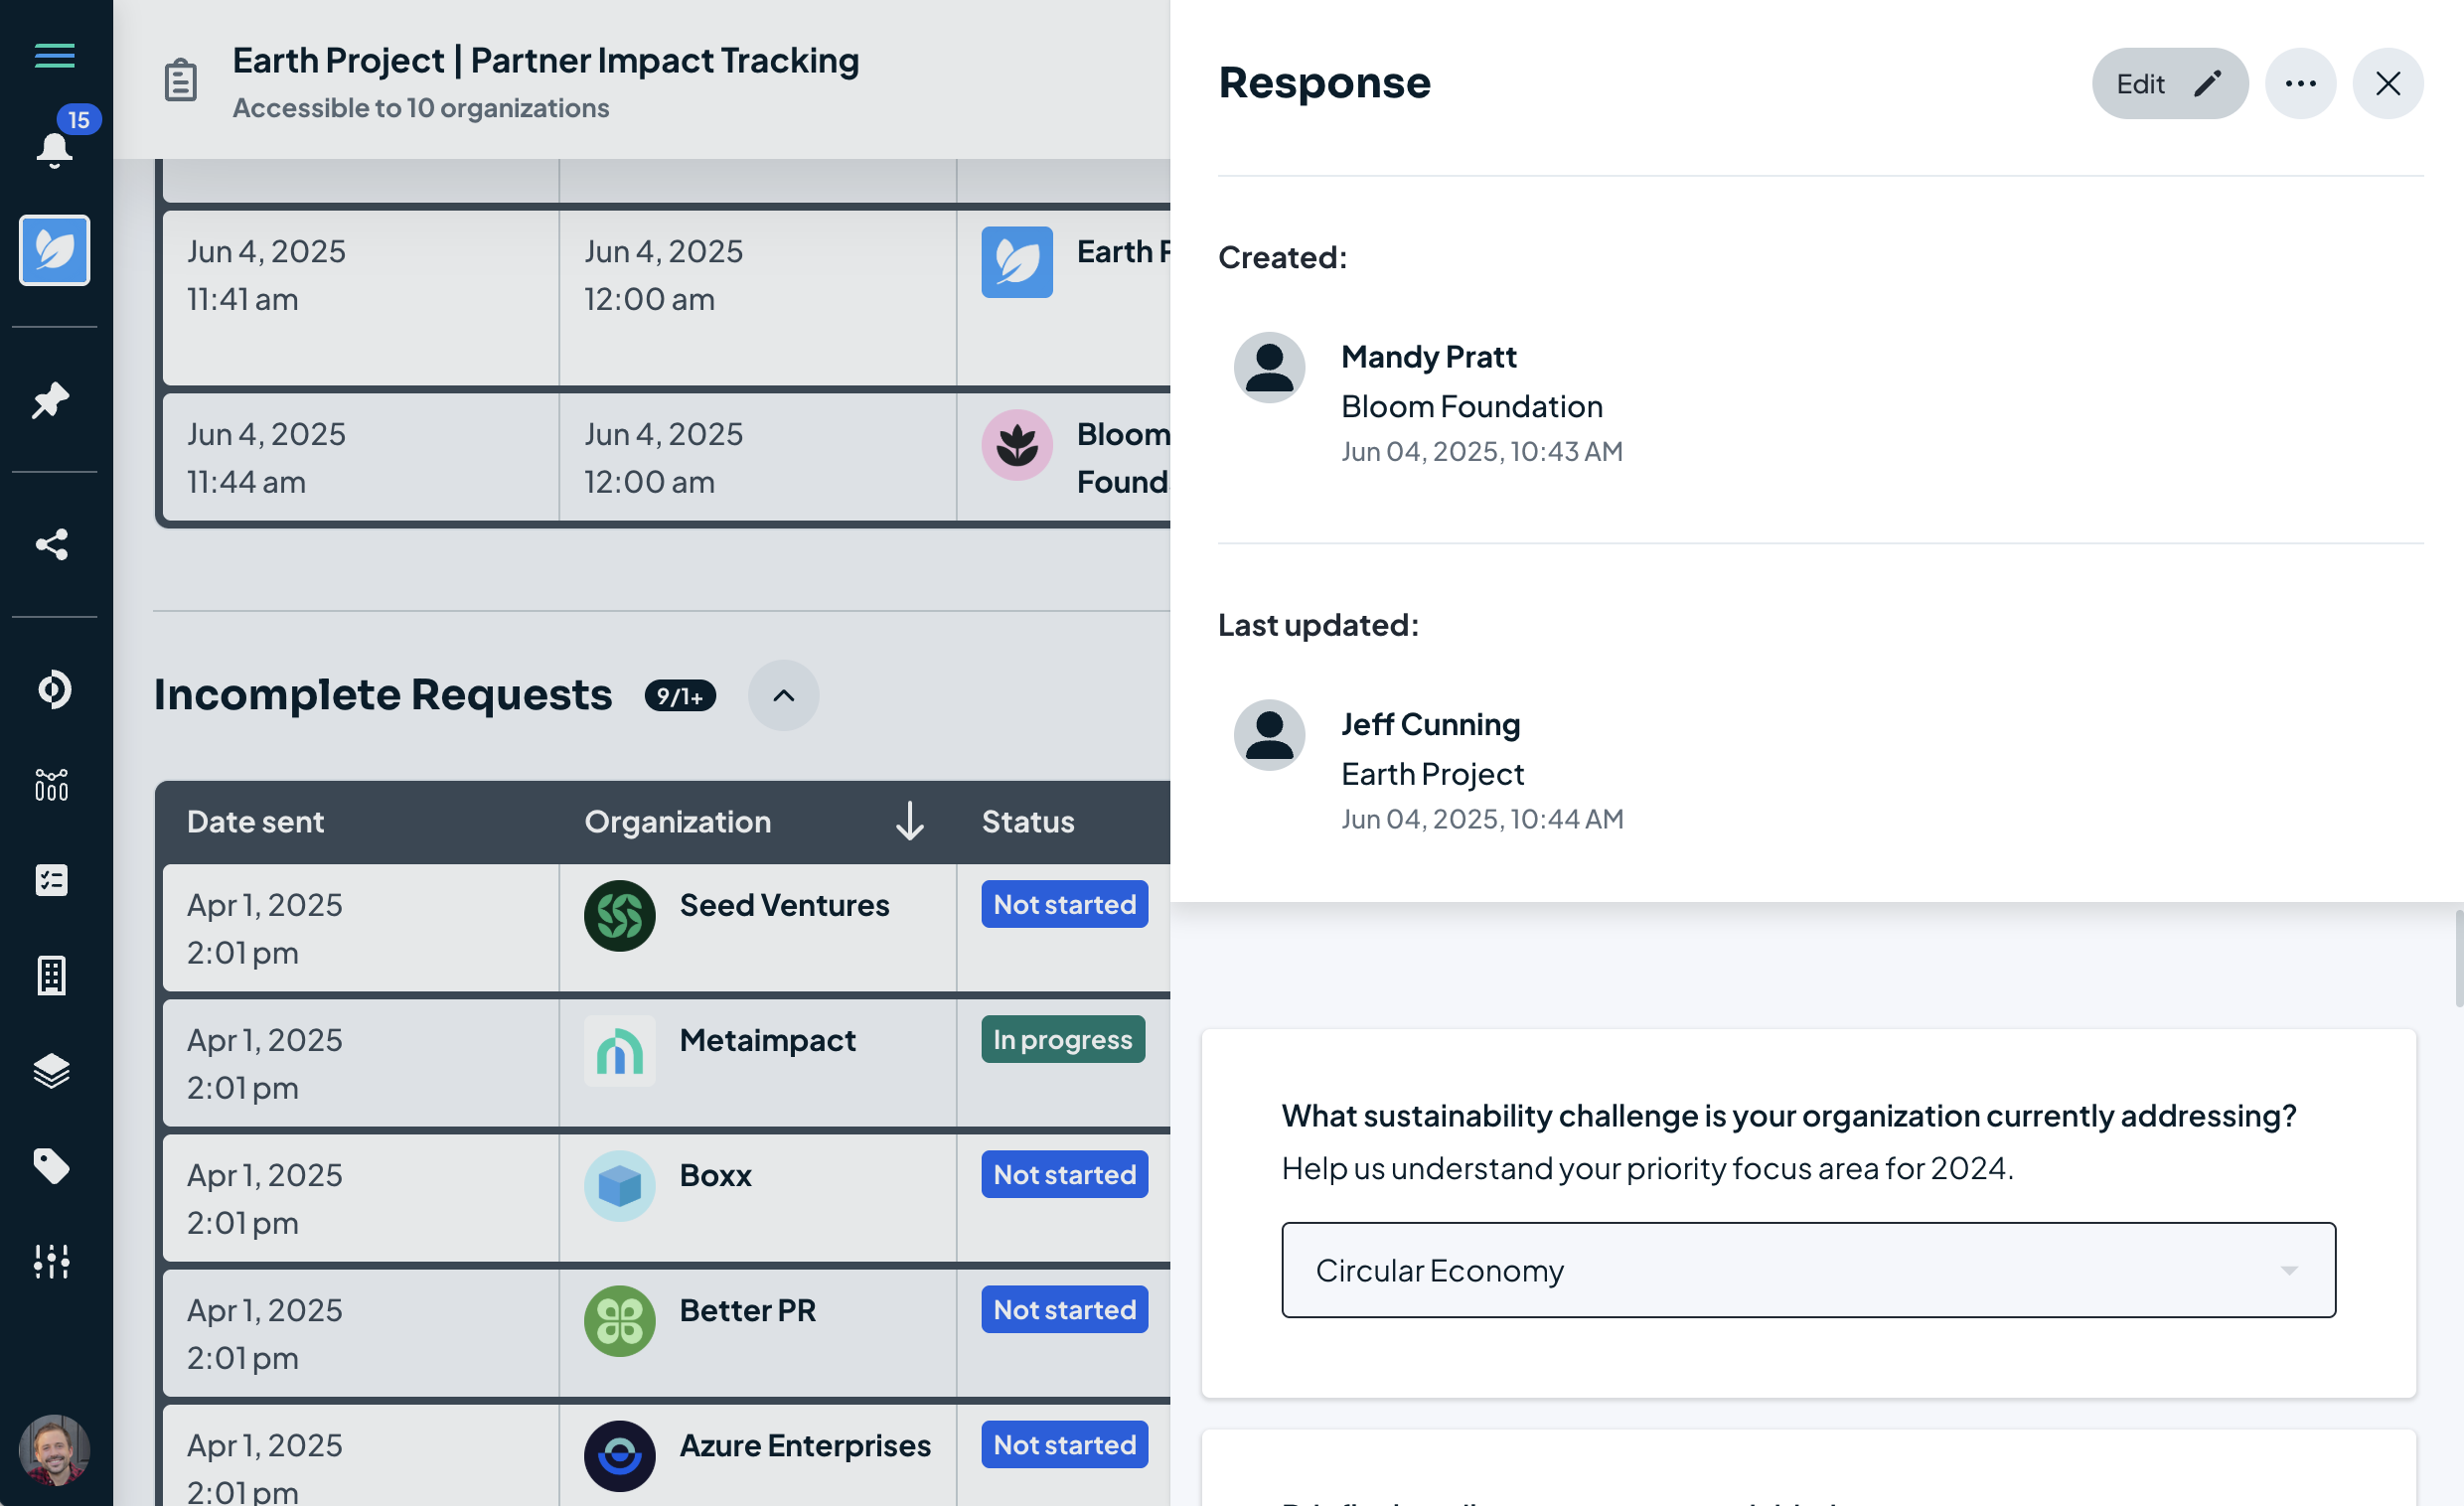Open the hamburger menu icon
Screen dimensions: 2464x1506
(54, 56)
